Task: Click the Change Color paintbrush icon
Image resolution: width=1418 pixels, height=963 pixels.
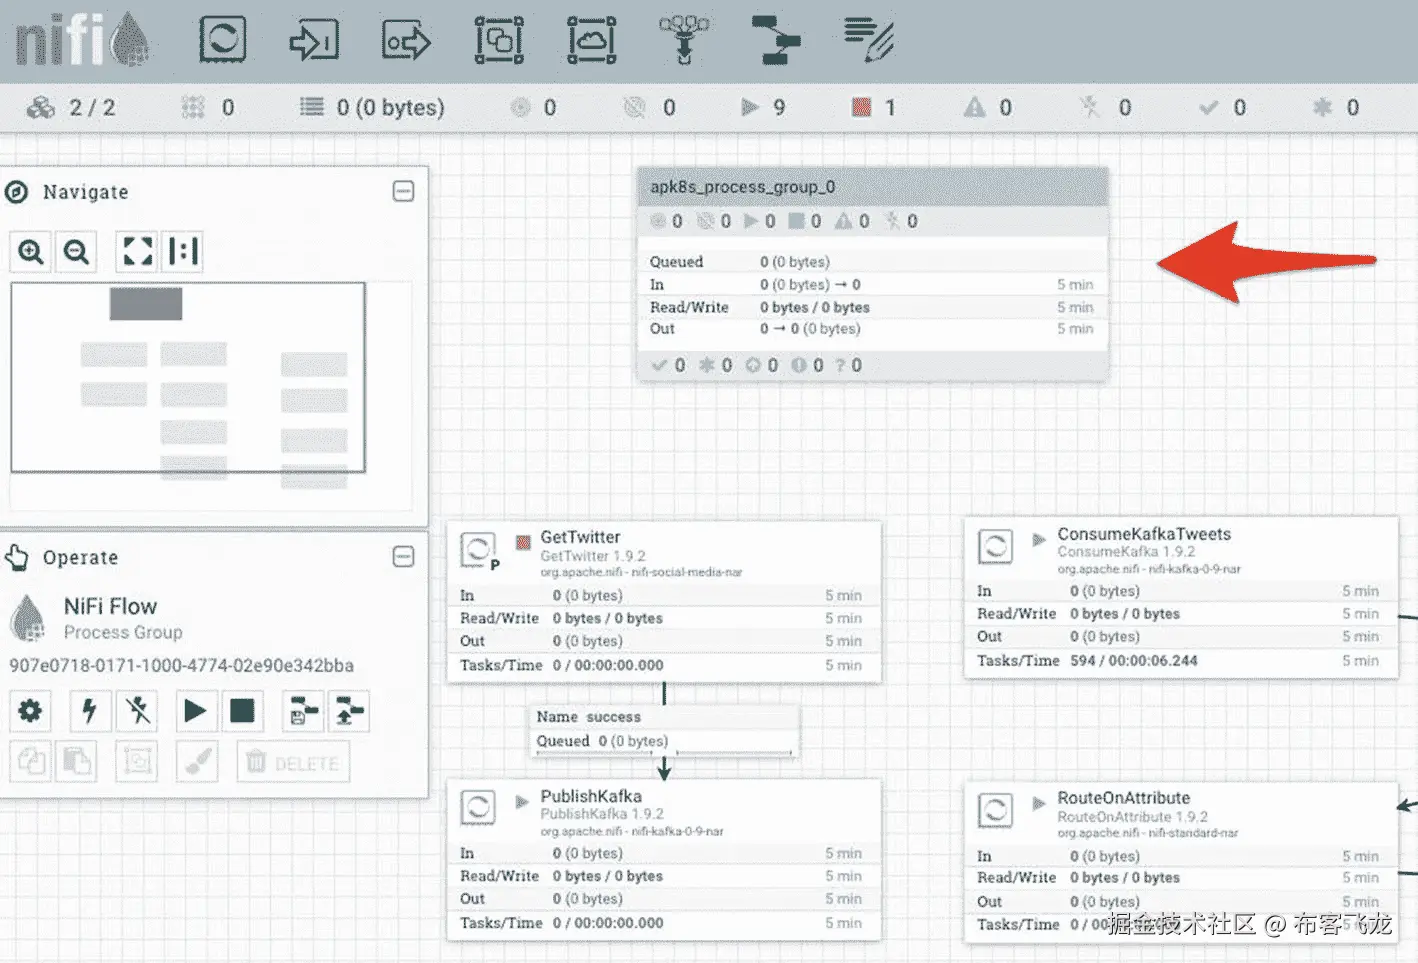Action: (197, 762)
